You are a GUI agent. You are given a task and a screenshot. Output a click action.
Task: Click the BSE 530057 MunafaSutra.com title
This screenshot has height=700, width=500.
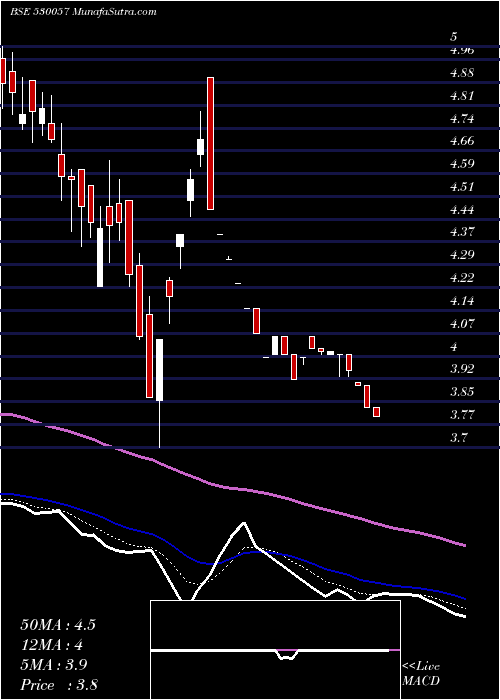coord(83,12)
